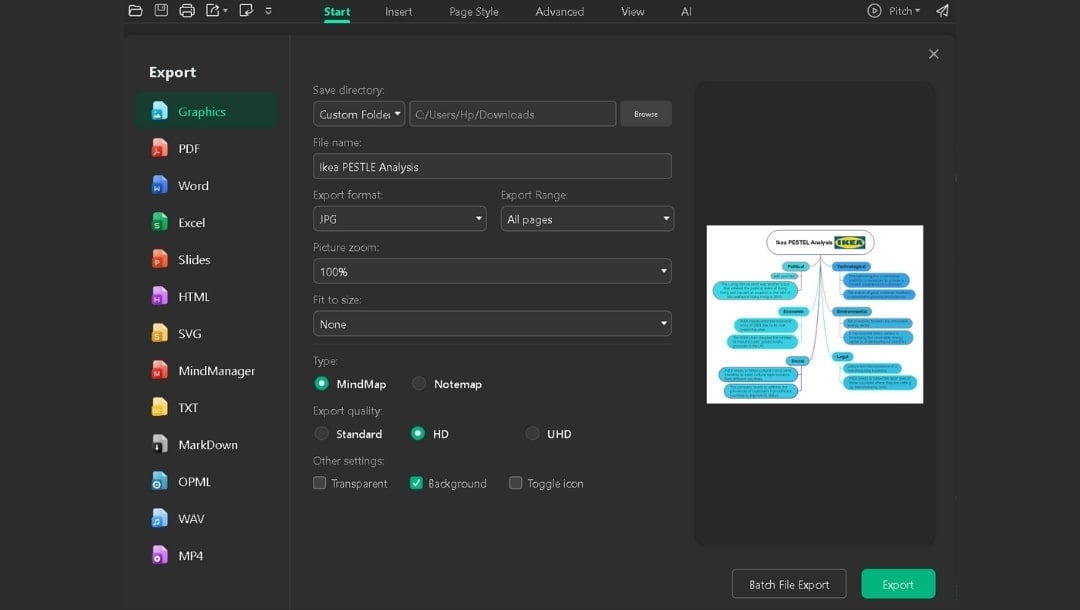1080x610 pixels.
Task: Click the Browse button
Action: point(645,114)
